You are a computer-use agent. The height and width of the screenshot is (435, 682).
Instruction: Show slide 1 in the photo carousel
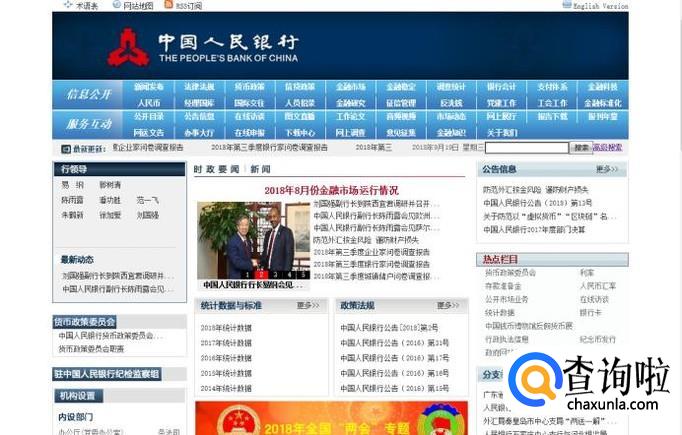pos(247,274)
